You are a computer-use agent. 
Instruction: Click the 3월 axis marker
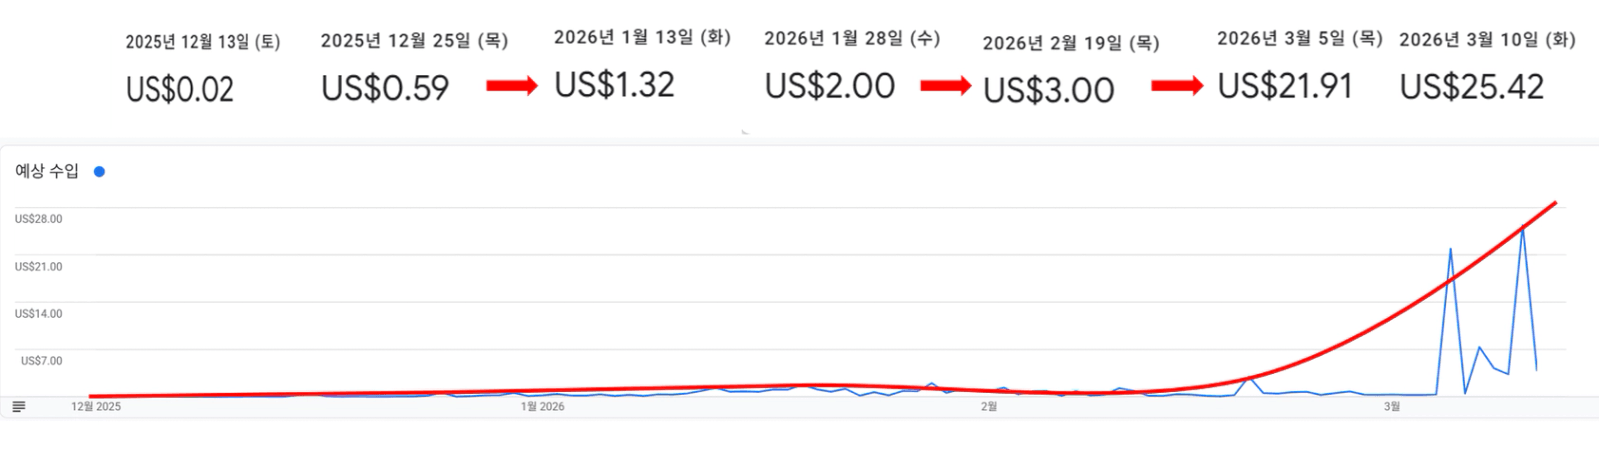[1391, 406]
